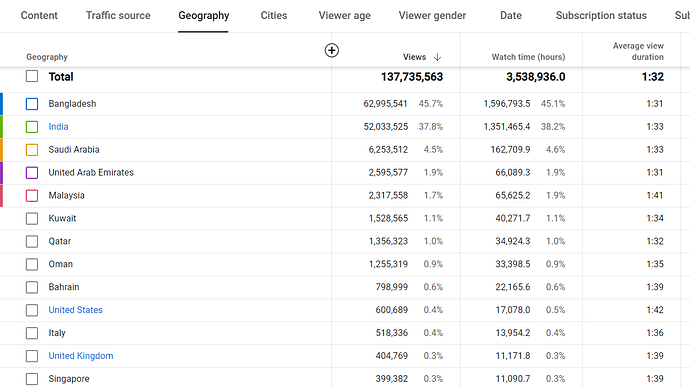Click Saudi Arabia views 6,253,512

(x=388, y=150)
